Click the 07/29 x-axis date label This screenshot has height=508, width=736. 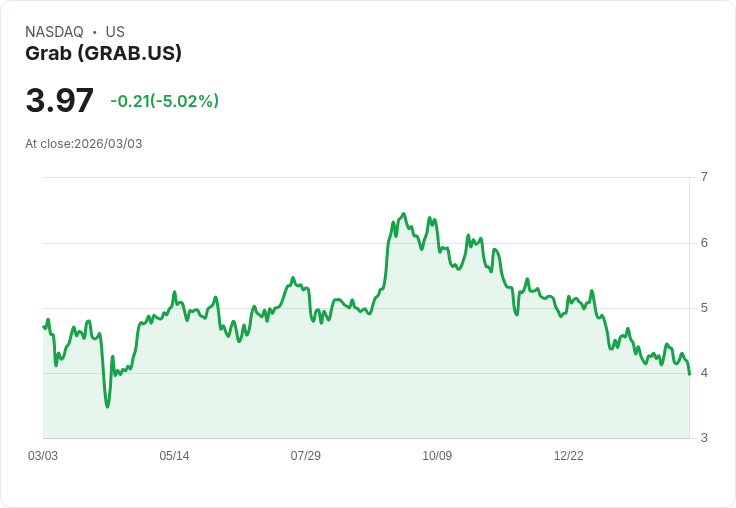[x=305, y=456]
